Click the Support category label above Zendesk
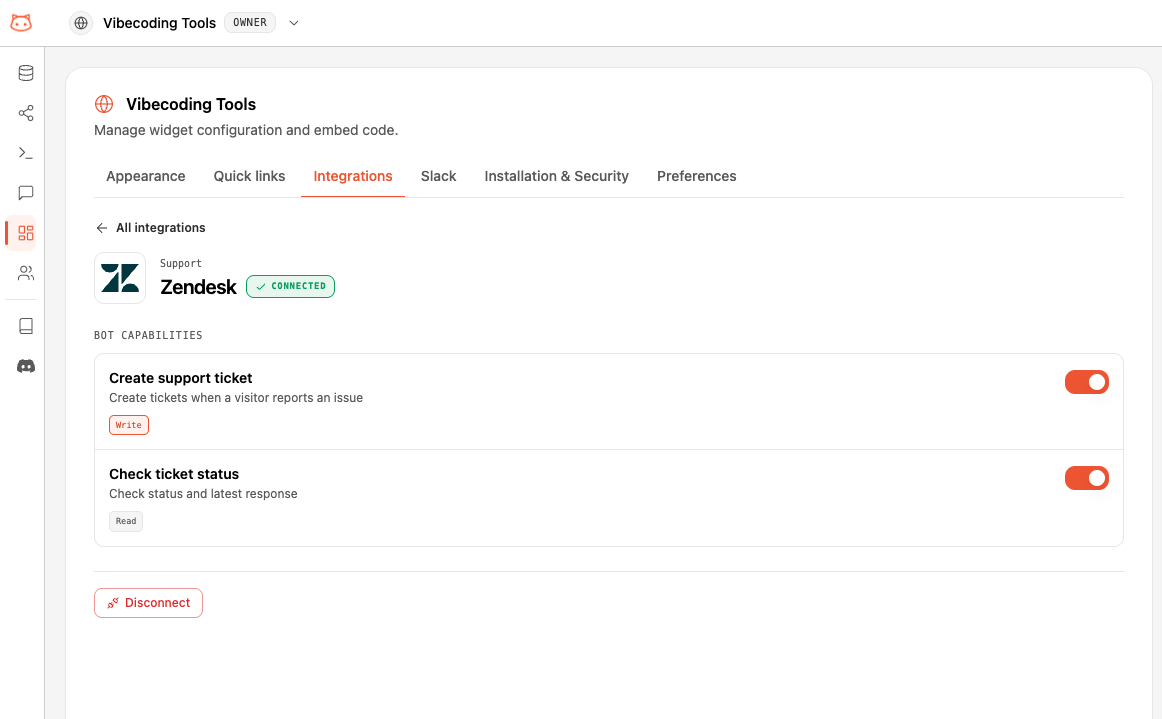 click(x=181, y=263)
